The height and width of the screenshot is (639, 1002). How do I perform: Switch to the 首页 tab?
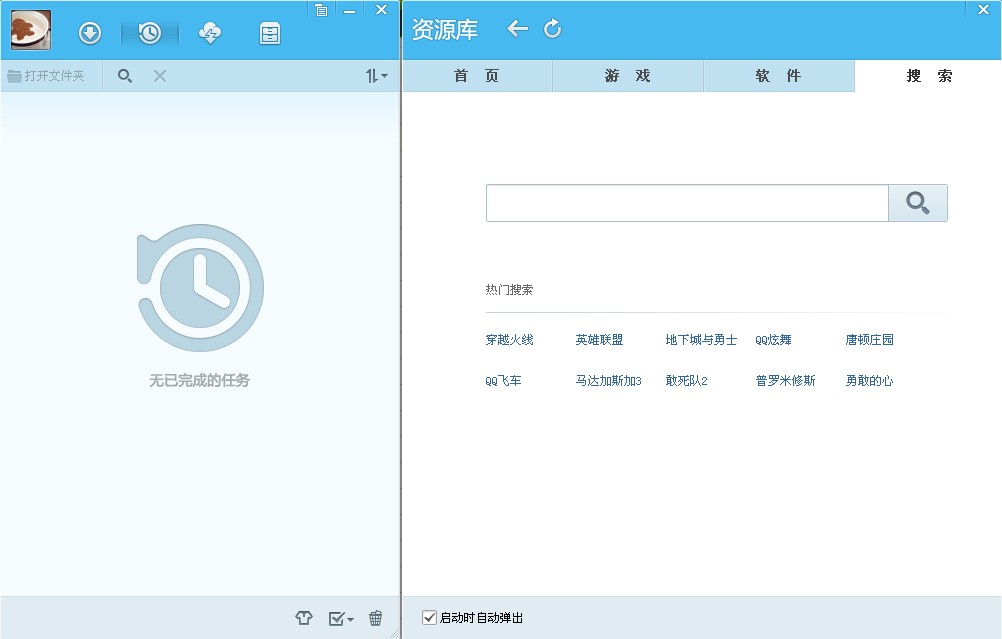477,76
